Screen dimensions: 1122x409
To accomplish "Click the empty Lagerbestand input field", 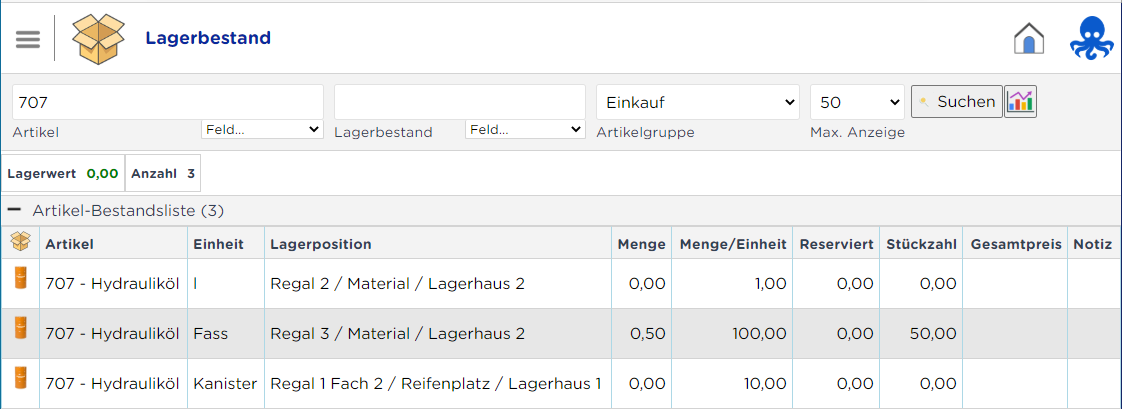I will [459, 102].
